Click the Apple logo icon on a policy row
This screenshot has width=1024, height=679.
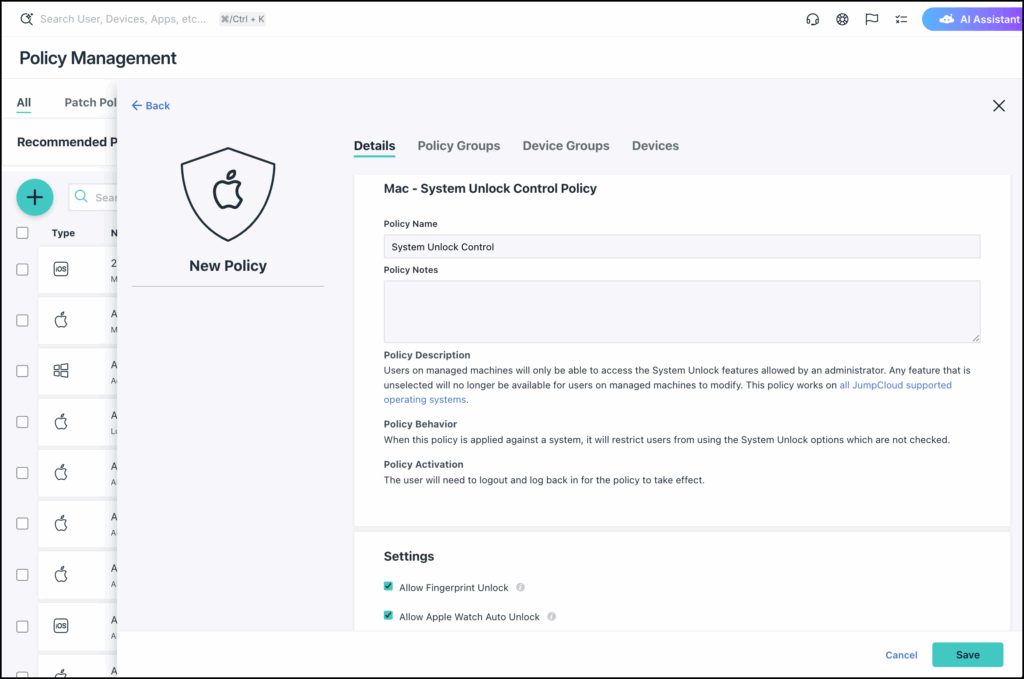pyautogui.click(x=60, y=320)
